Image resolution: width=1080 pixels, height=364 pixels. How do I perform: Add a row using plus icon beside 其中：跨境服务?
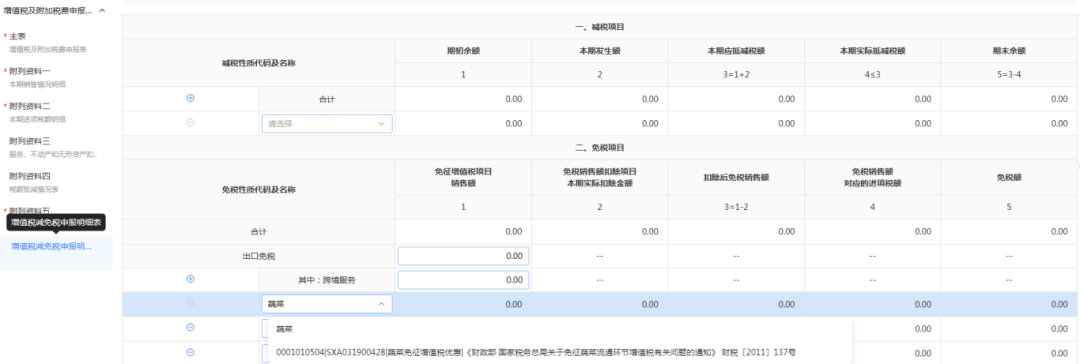coord(191,279)
